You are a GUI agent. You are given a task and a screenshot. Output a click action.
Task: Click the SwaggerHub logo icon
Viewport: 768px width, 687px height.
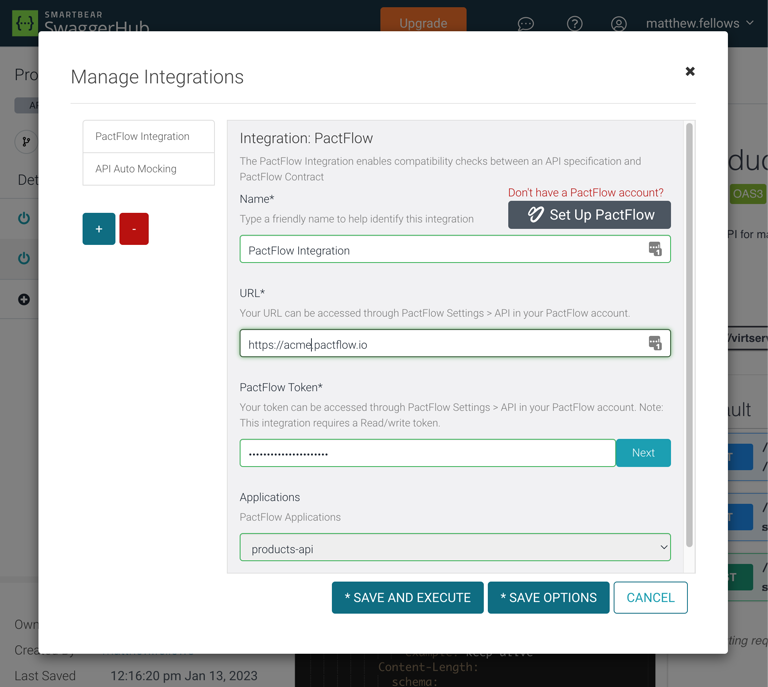coord(25,22)
